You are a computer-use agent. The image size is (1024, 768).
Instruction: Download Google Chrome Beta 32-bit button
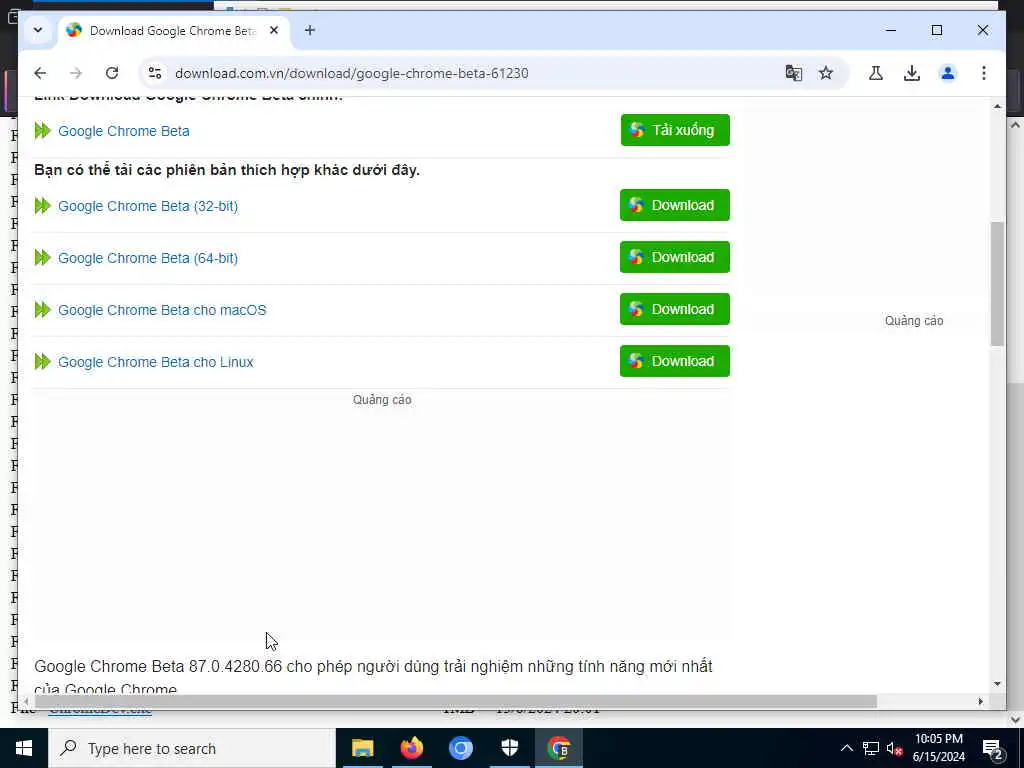pos(675,205)
